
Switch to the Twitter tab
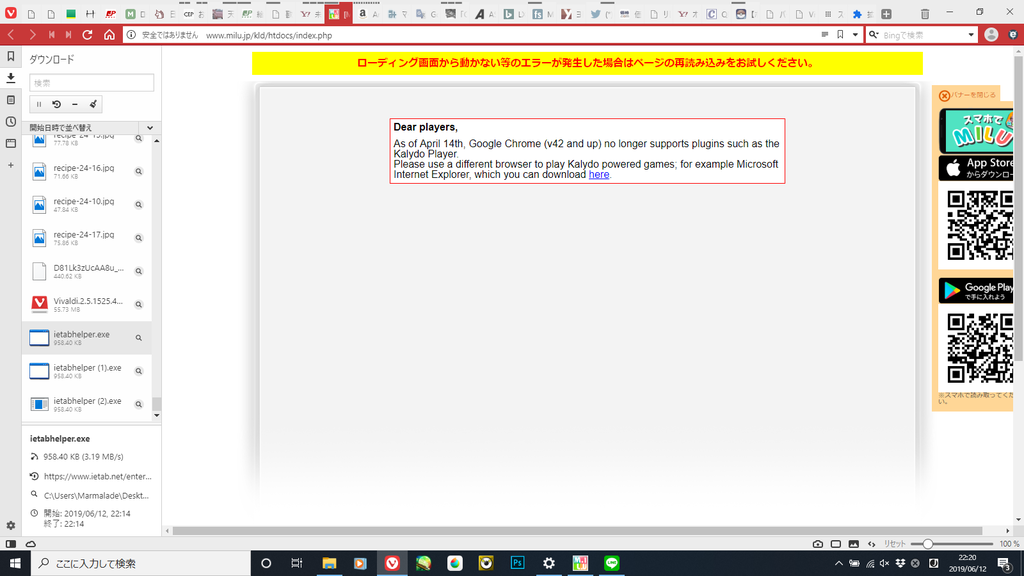(596, 14)
